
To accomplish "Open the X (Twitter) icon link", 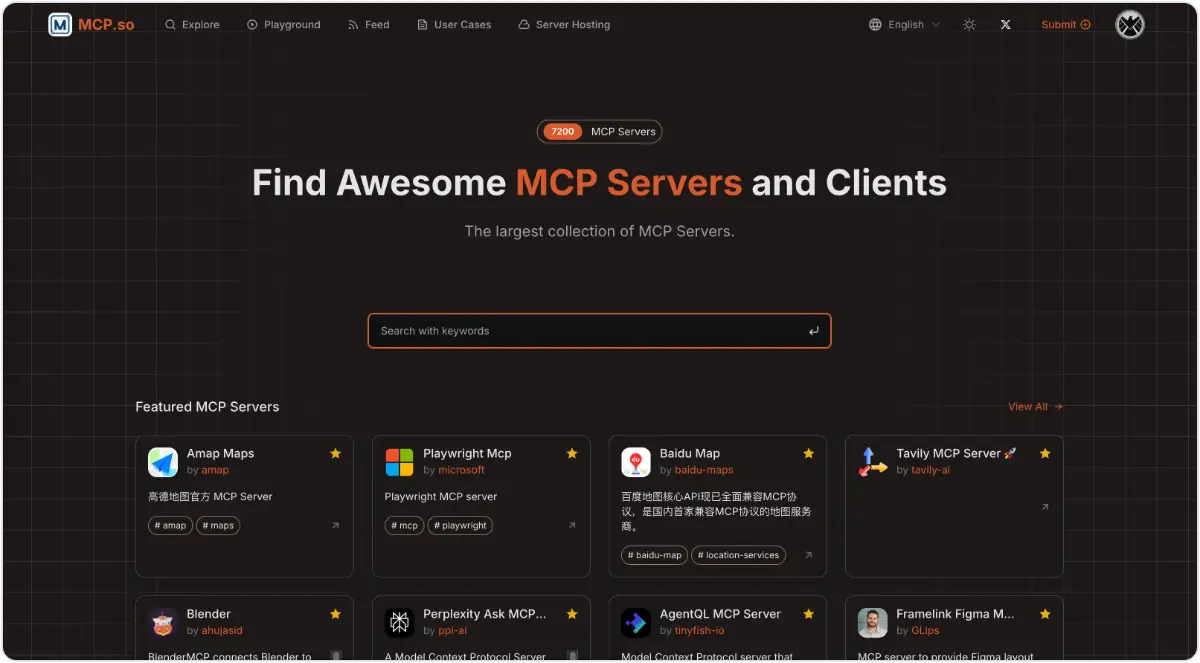I will click(1006, 25).
